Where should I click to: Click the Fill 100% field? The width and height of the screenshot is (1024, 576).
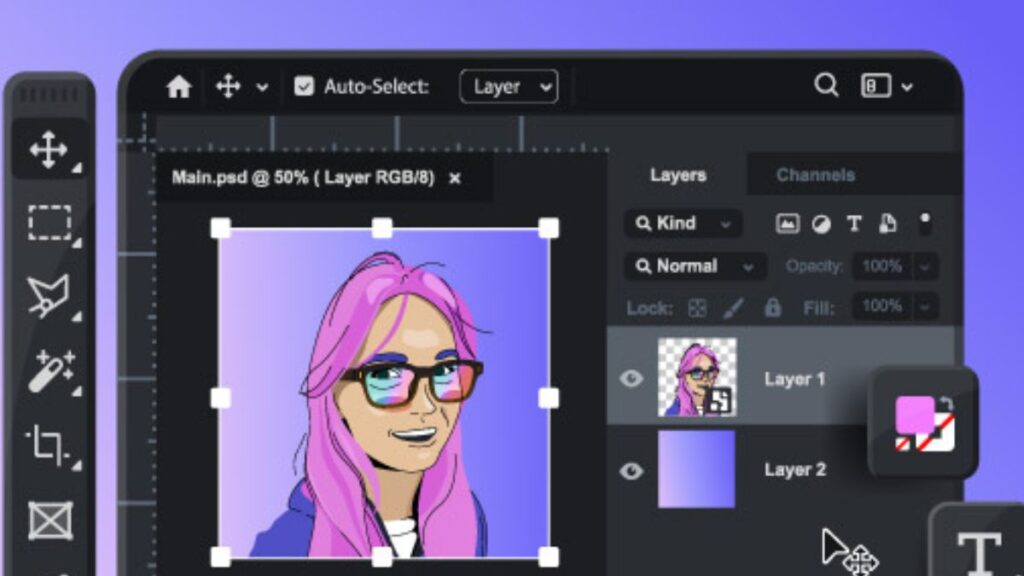coord(882,306)
